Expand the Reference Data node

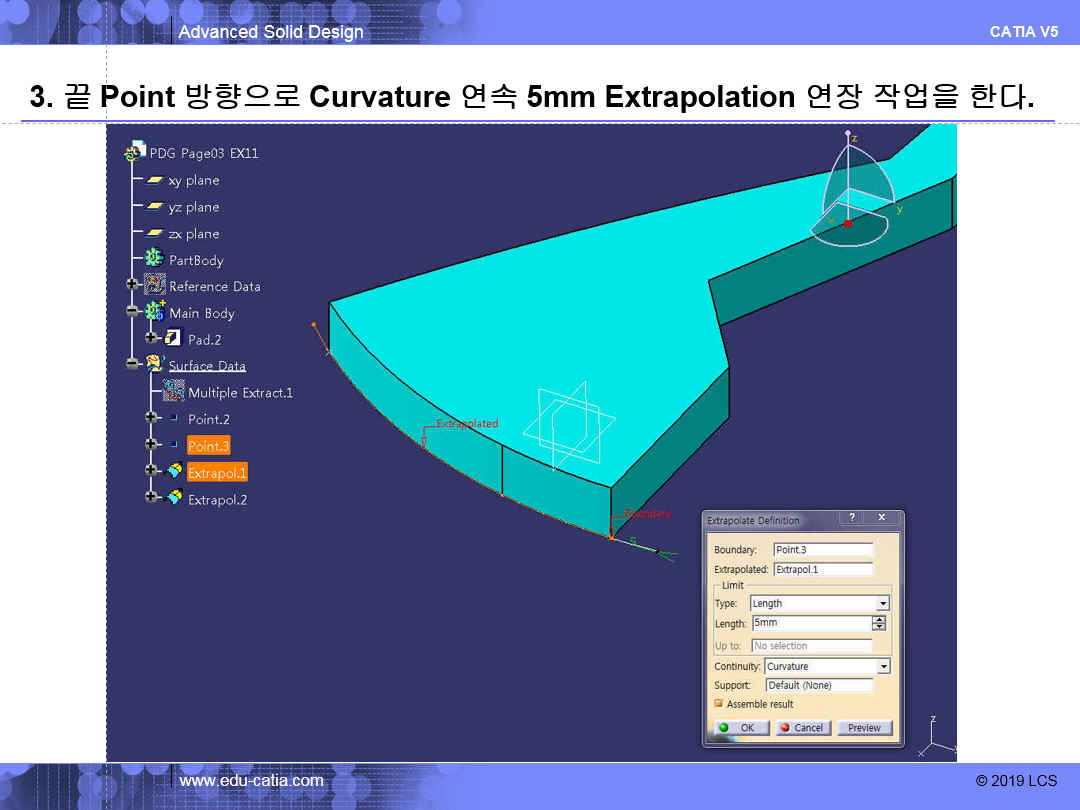[x=132, y=286]
